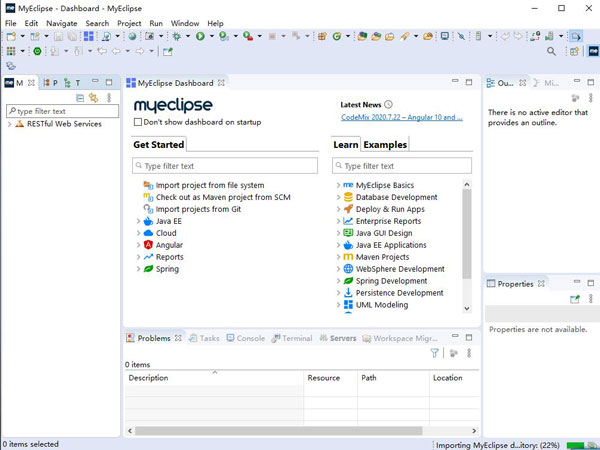Click the green Run button in toolbar
This screenshot has height=450, width=600.
click(x=200, y=36)
